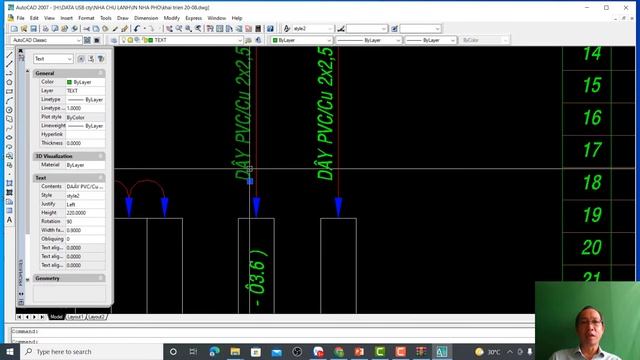This screenshot has width=640, height=360.
Task: Click the Dimension Style icon
Action: click(x=341, y=29)
